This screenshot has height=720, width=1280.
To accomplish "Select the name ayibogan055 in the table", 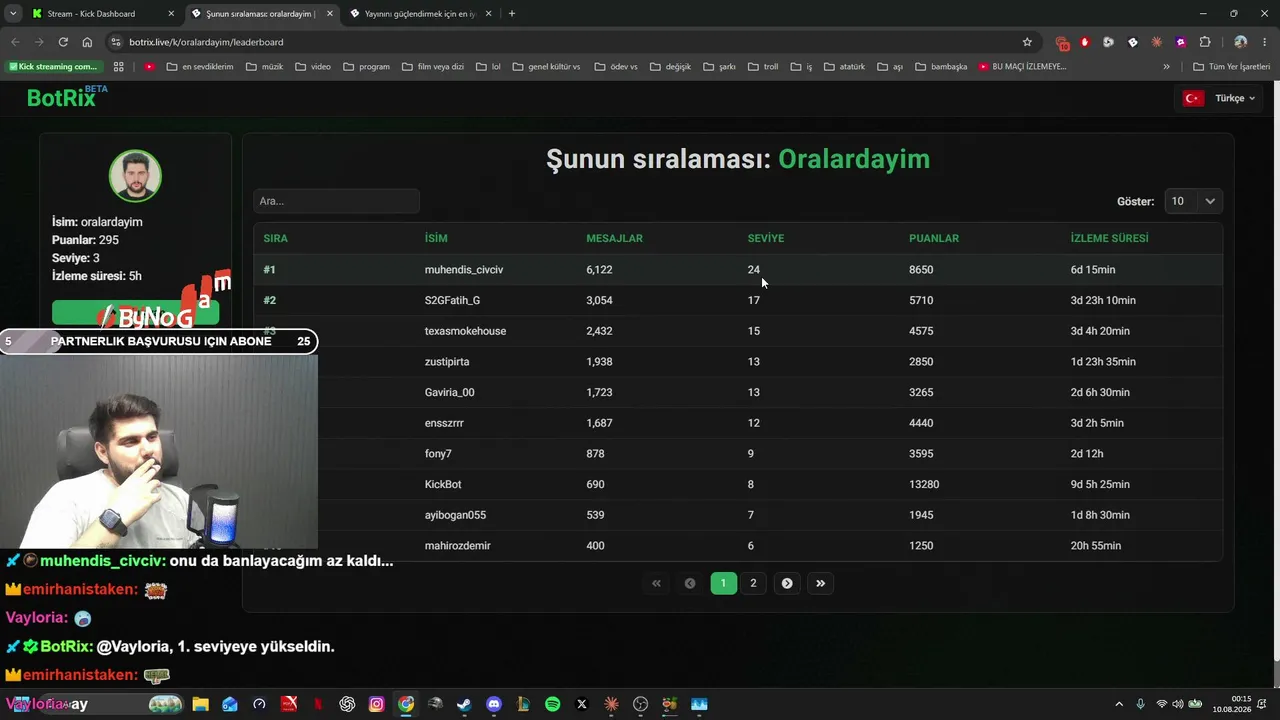I will pyautogui.click(x=455, y=515).
